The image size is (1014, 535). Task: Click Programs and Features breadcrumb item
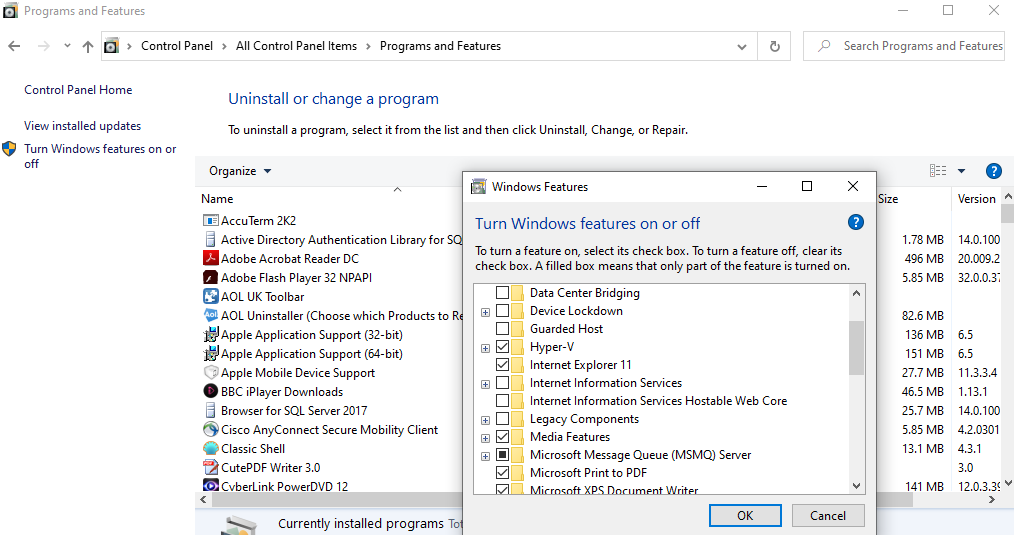440,46
